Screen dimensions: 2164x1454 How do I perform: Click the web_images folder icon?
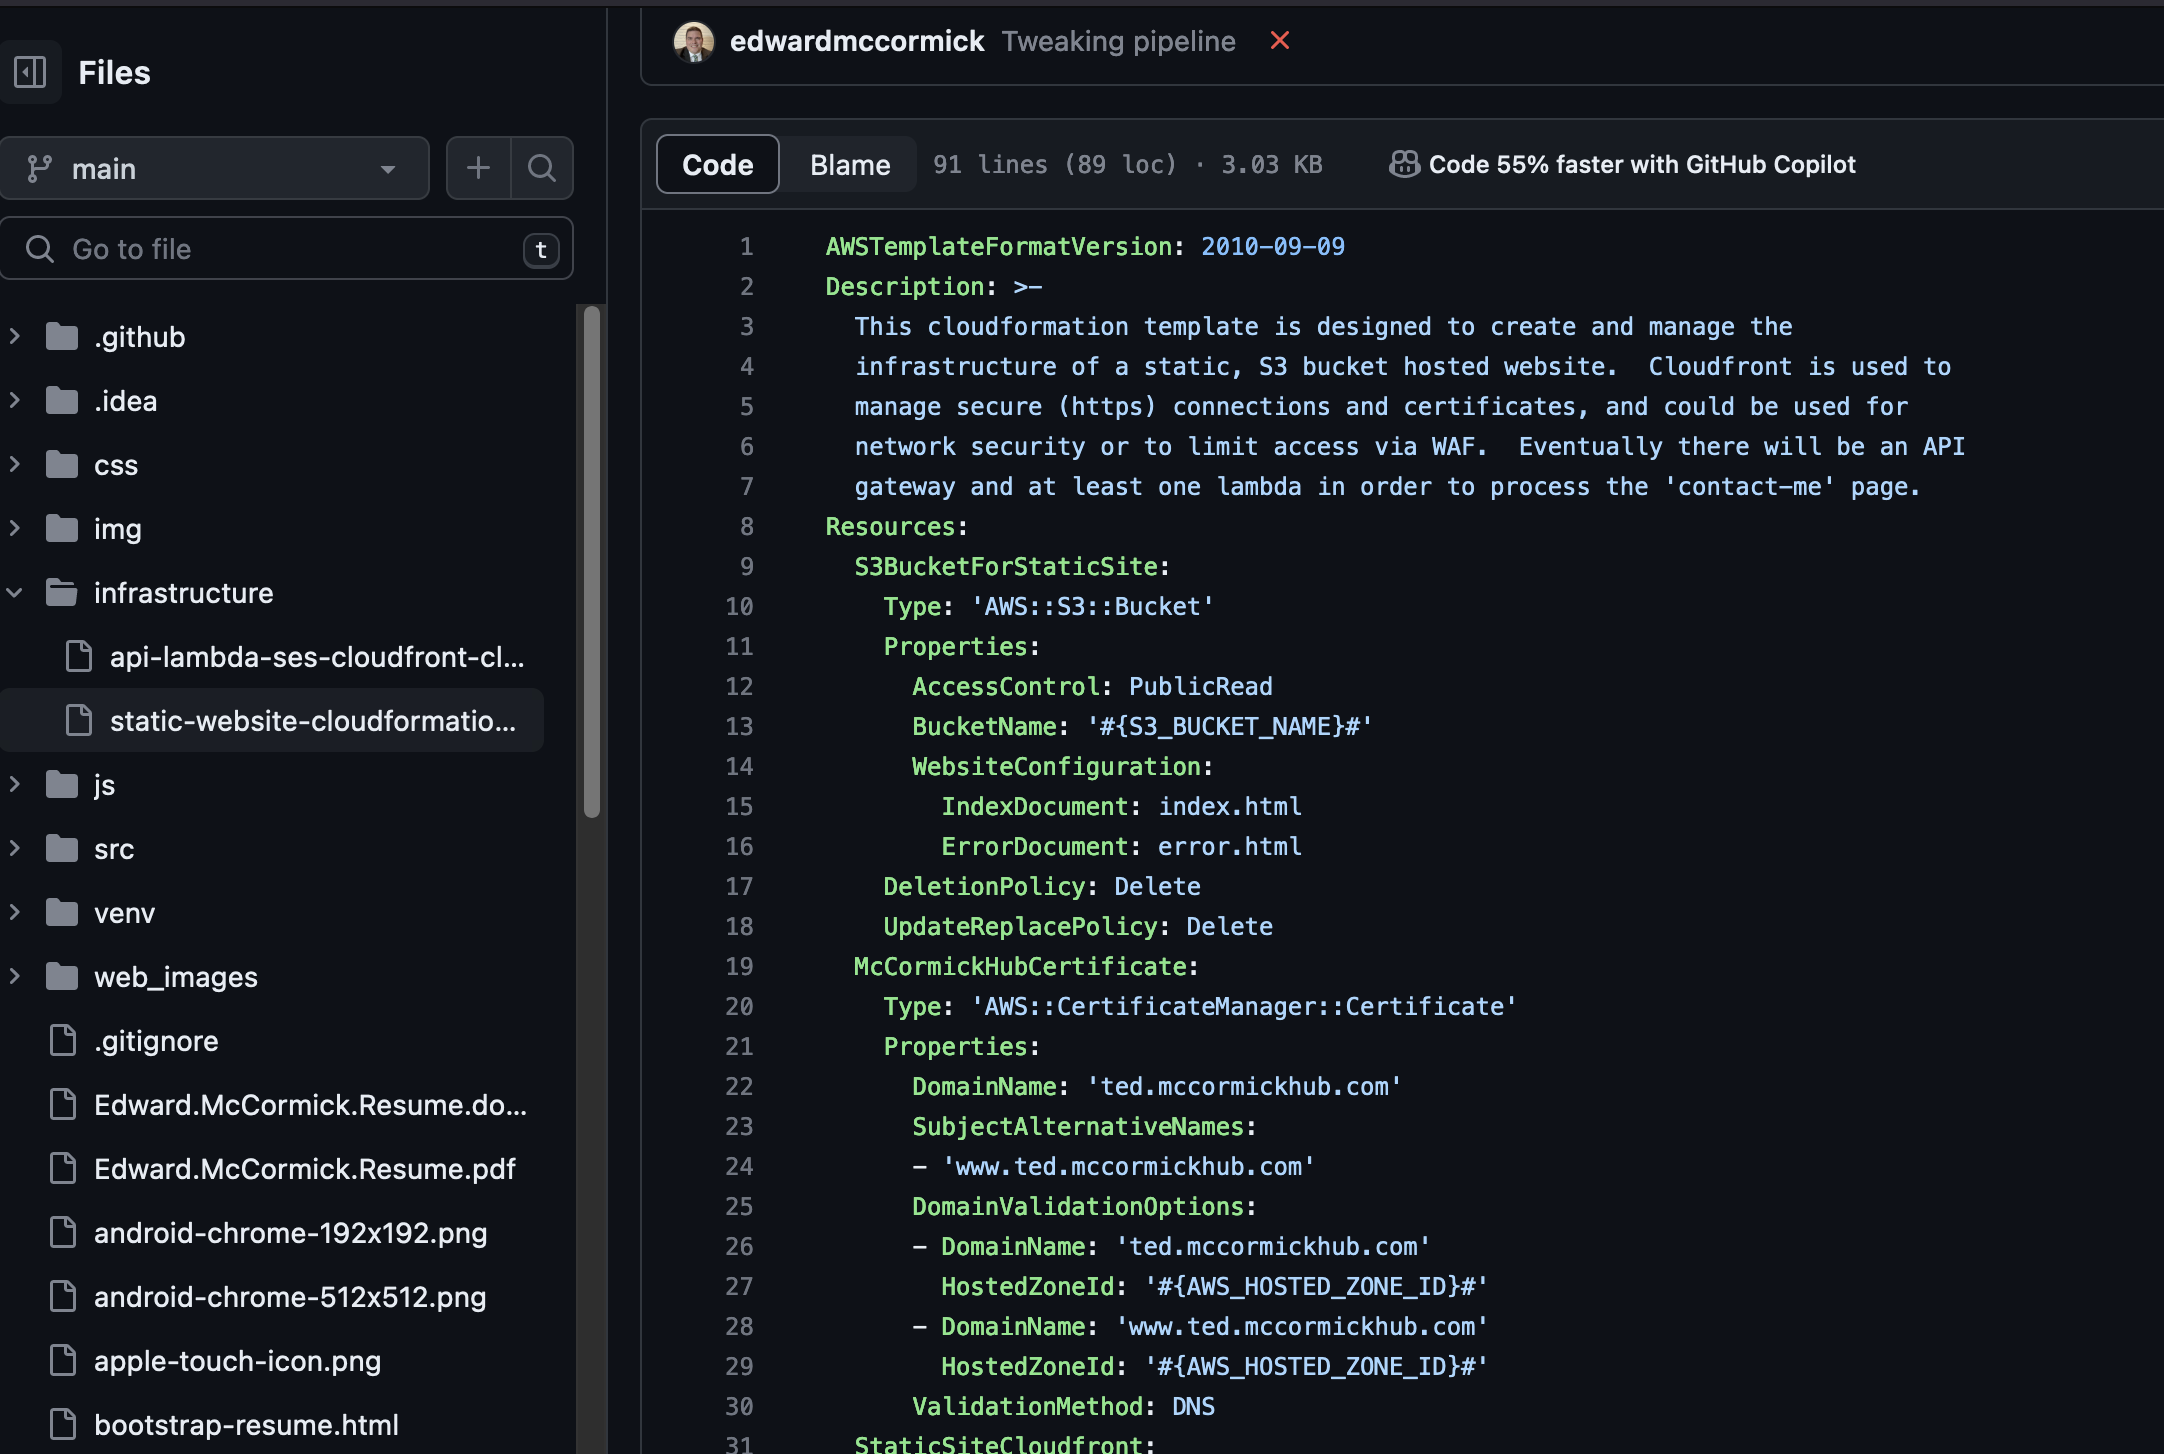click(62, 977)
